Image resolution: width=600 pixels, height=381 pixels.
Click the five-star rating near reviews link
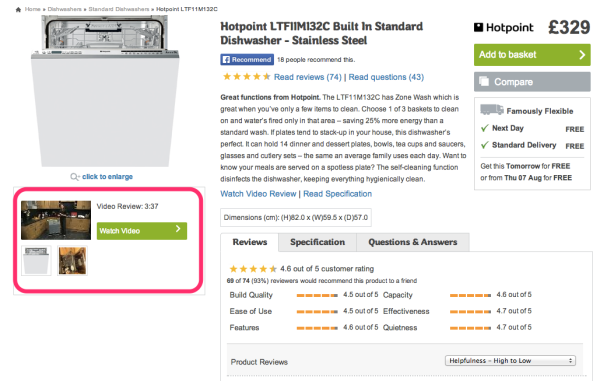(x=246, y=77)
